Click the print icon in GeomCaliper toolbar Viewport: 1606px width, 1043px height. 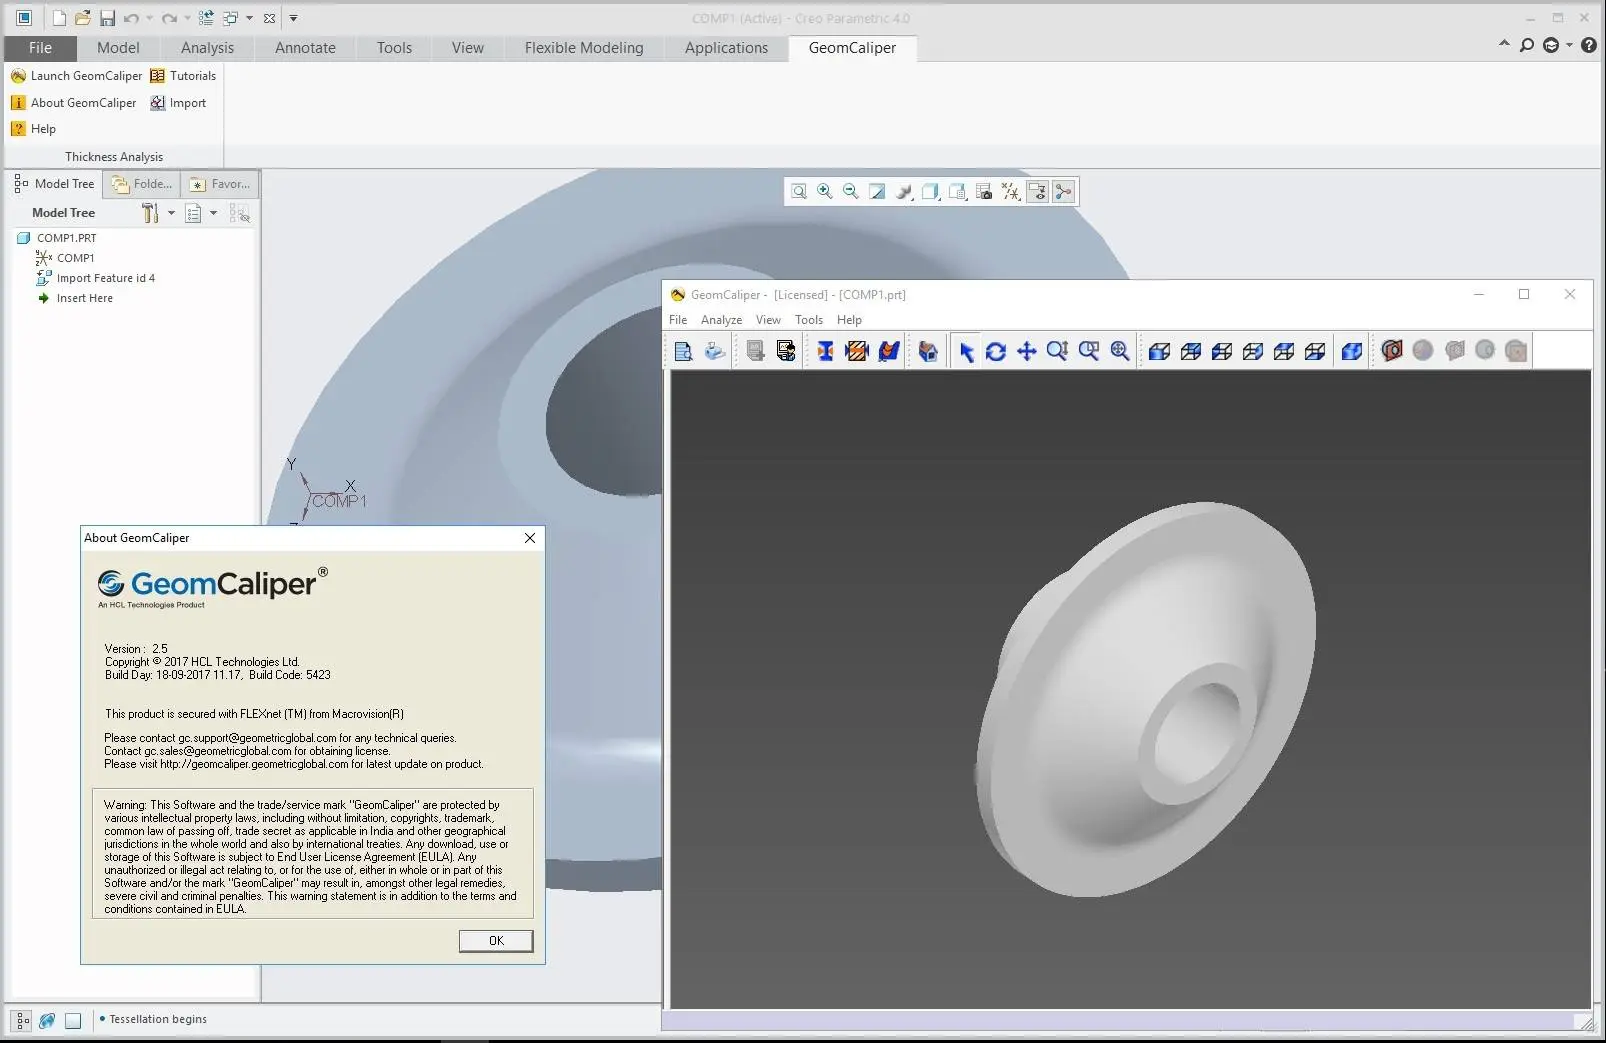(x=714, y=351)
